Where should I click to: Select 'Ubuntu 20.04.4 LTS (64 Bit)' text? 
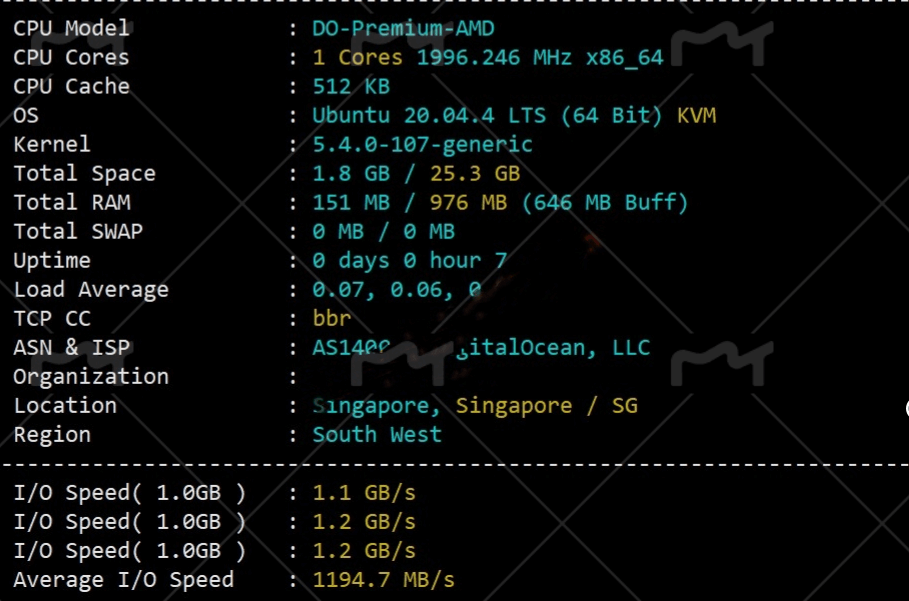tap(487, 115)
